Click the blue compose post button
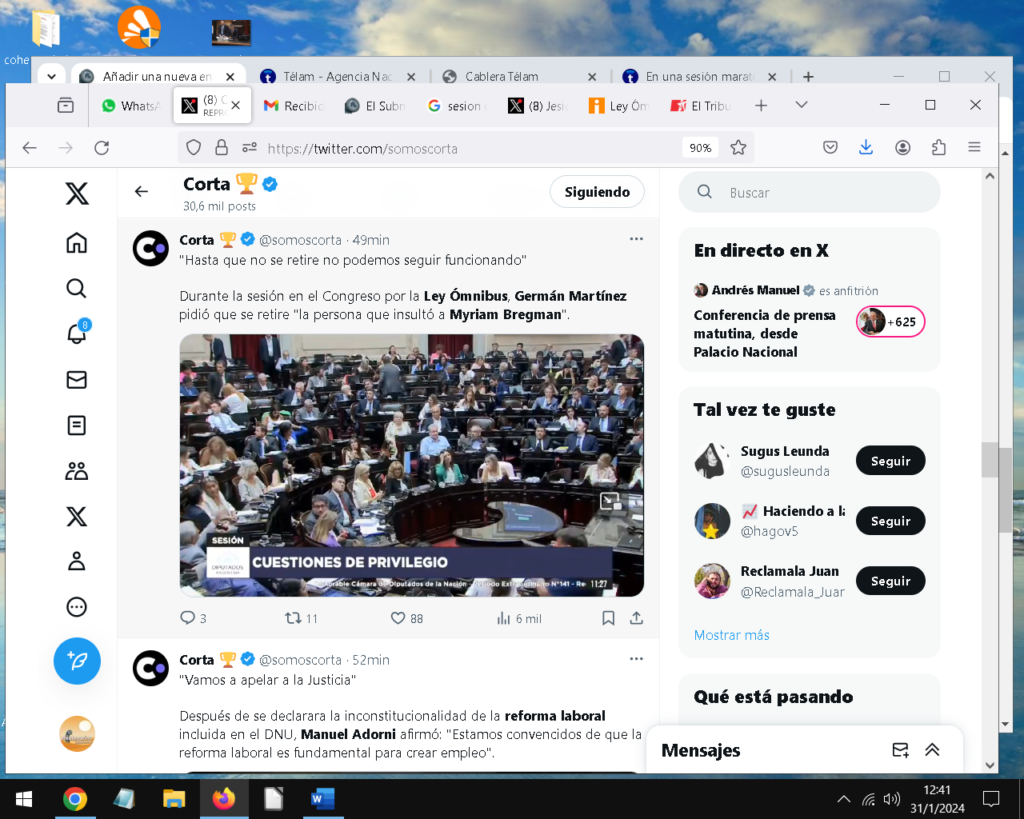The width and height of the screenshot is (1024, 819). coord(77,661)
